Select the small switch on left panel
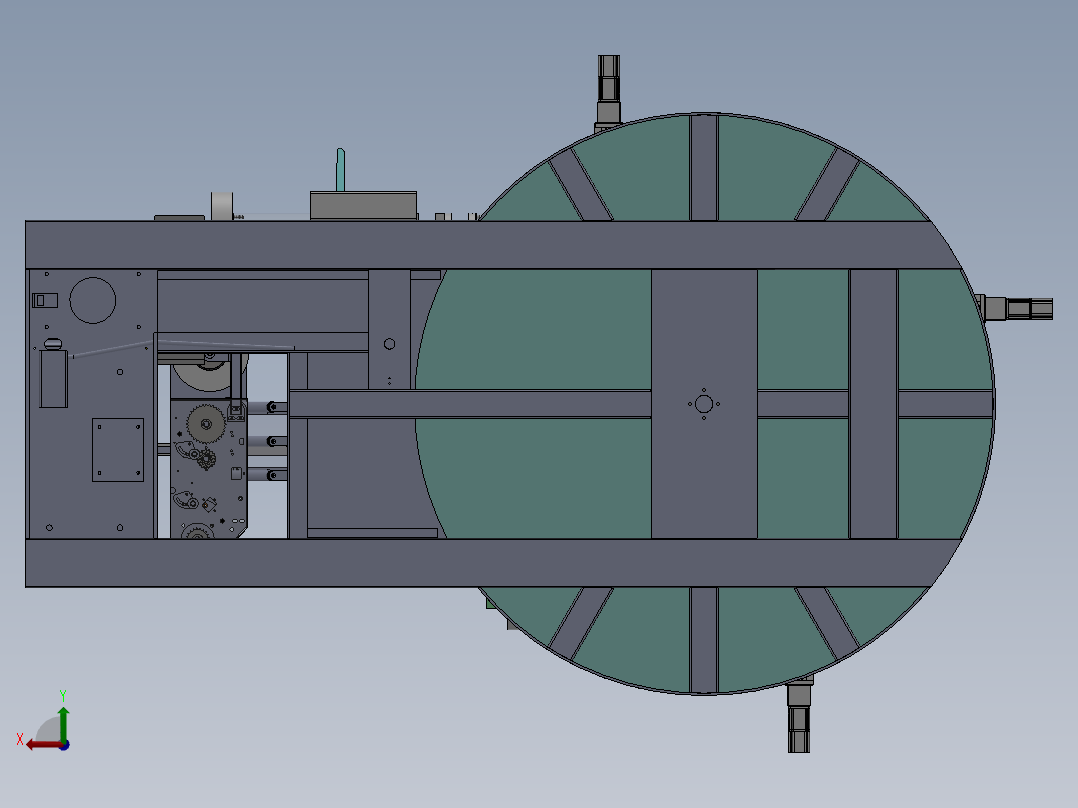The height and width of the screenshot is (808, 1078). [45, 300]
